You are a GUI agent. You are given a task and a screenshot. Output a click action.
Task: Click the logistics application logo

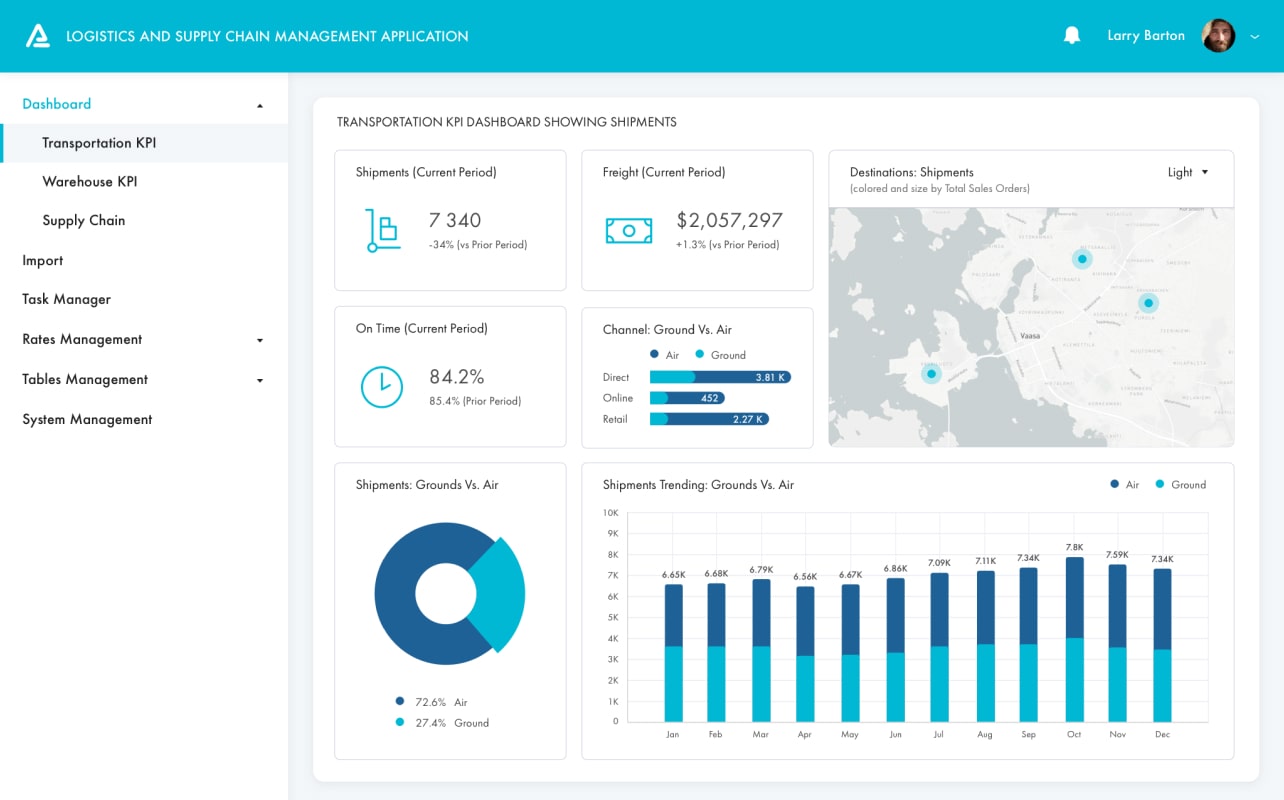tap(38, 35)
